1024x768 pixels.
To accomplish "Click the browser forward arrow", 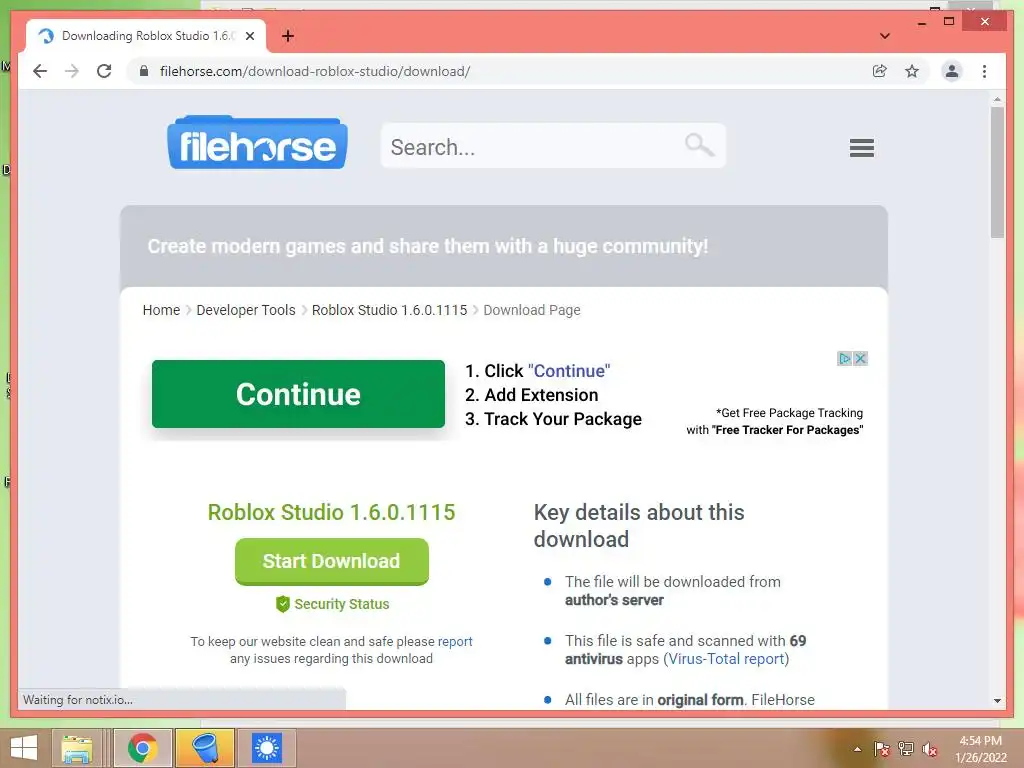I will tap(72, 71).
